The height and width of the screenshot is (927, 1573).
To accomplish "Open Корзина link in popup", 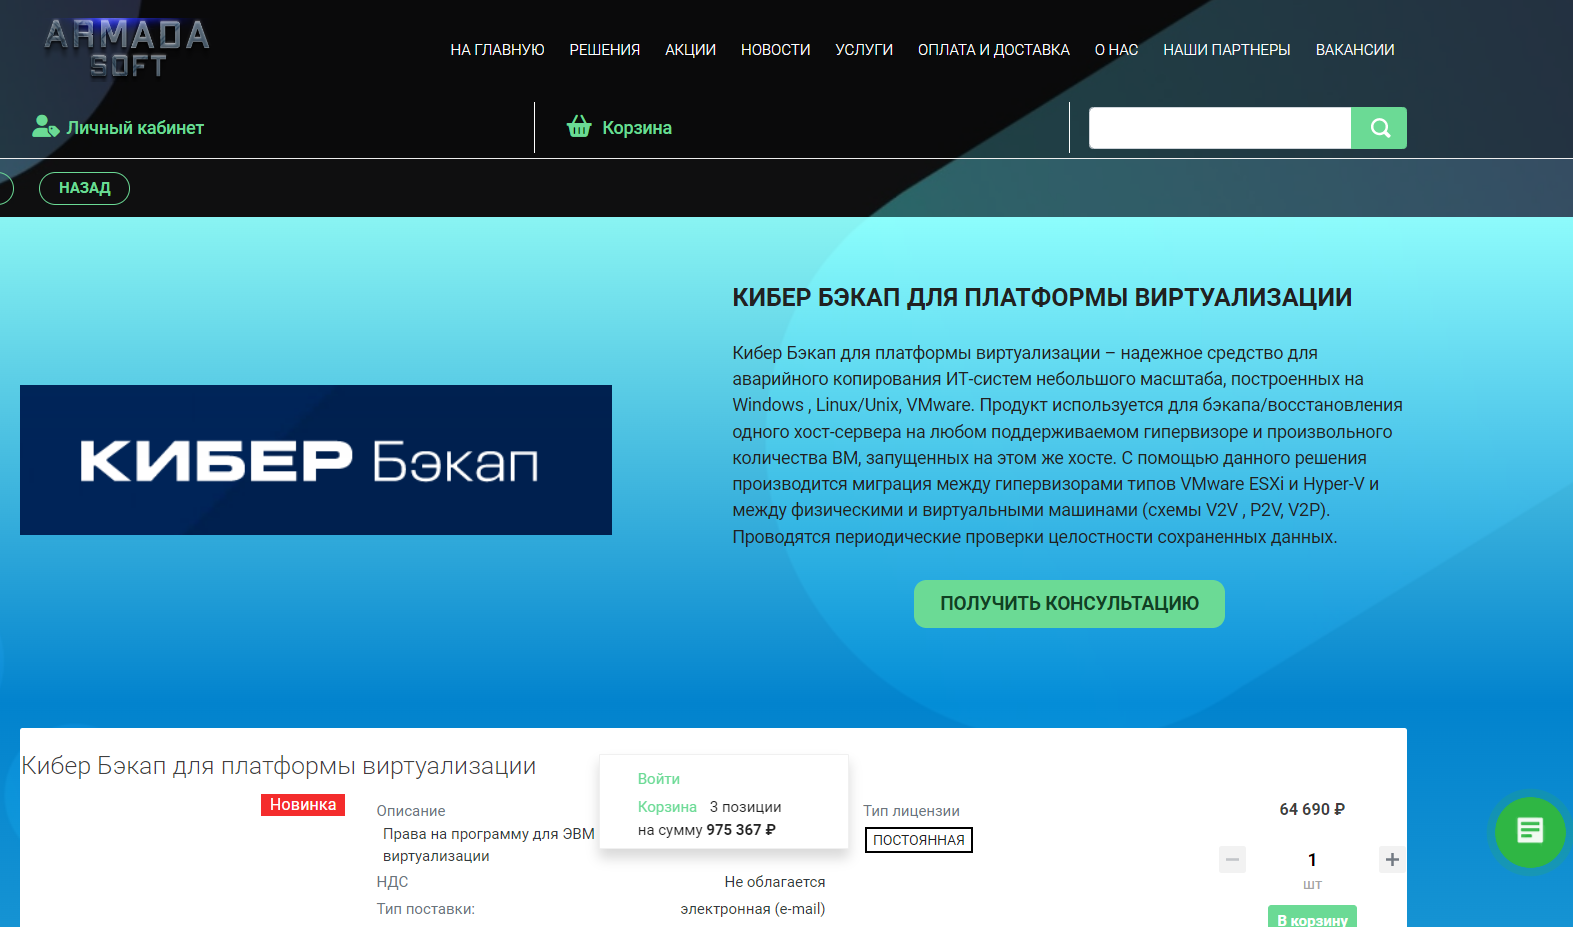I will coord(667,807).
